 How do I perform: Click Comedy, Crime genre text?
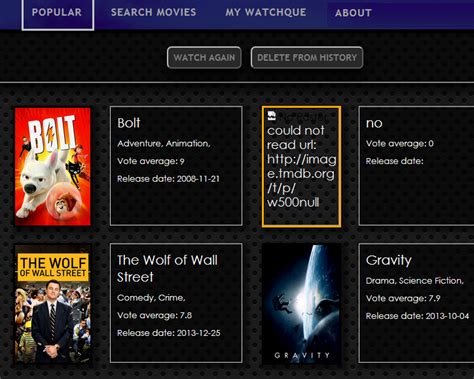click(151, 298)
